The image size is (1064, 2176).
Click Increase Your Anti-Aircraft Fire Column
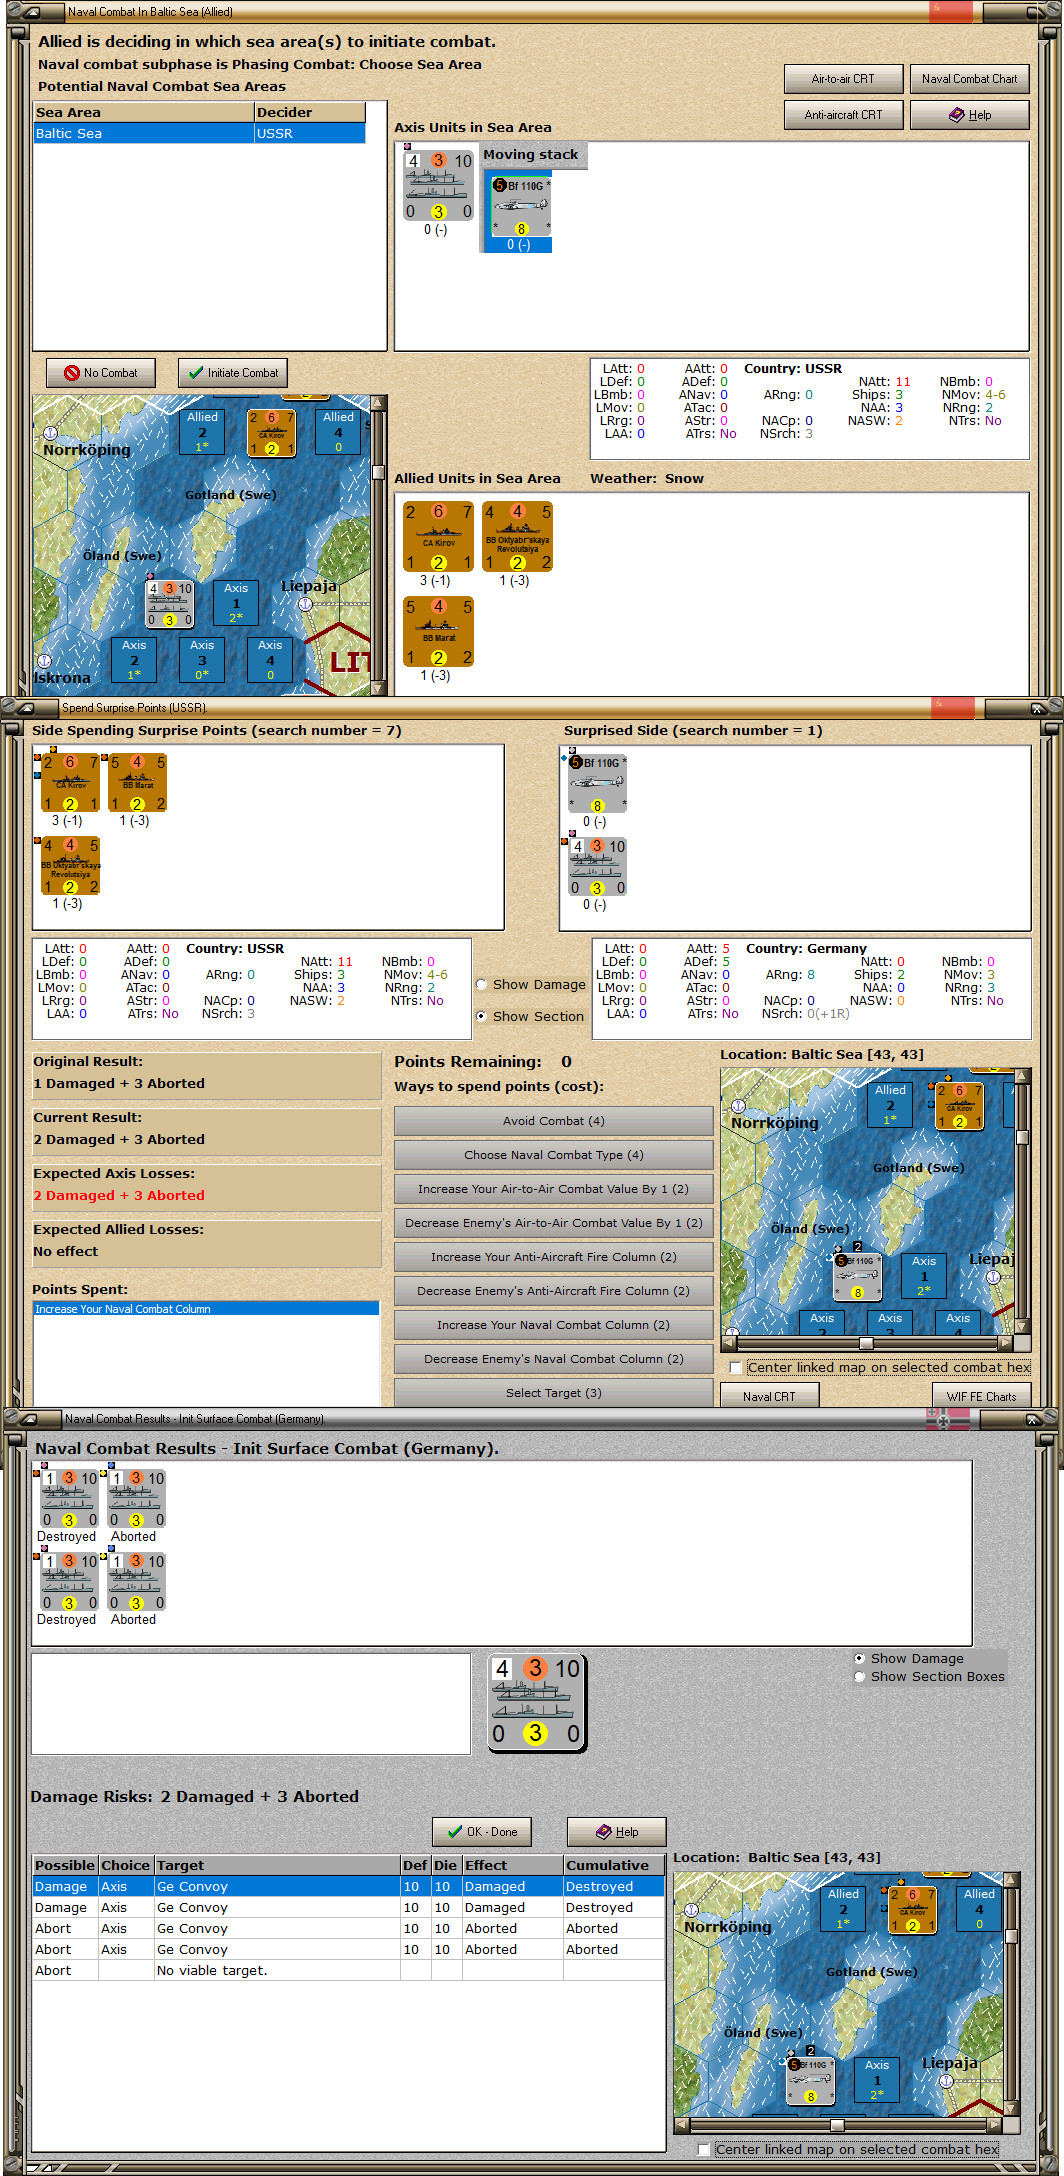[553, 1257]
